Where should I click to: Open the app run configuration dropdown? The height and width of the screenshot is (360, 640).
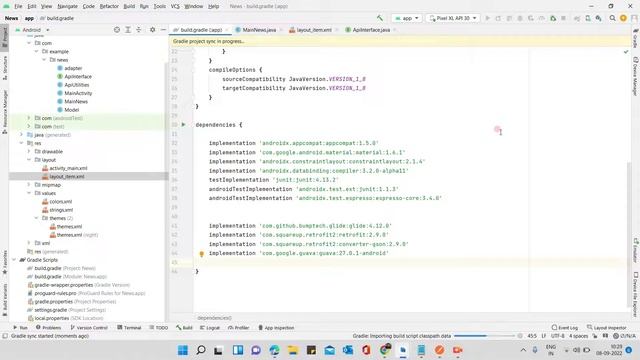click(407, 18)
